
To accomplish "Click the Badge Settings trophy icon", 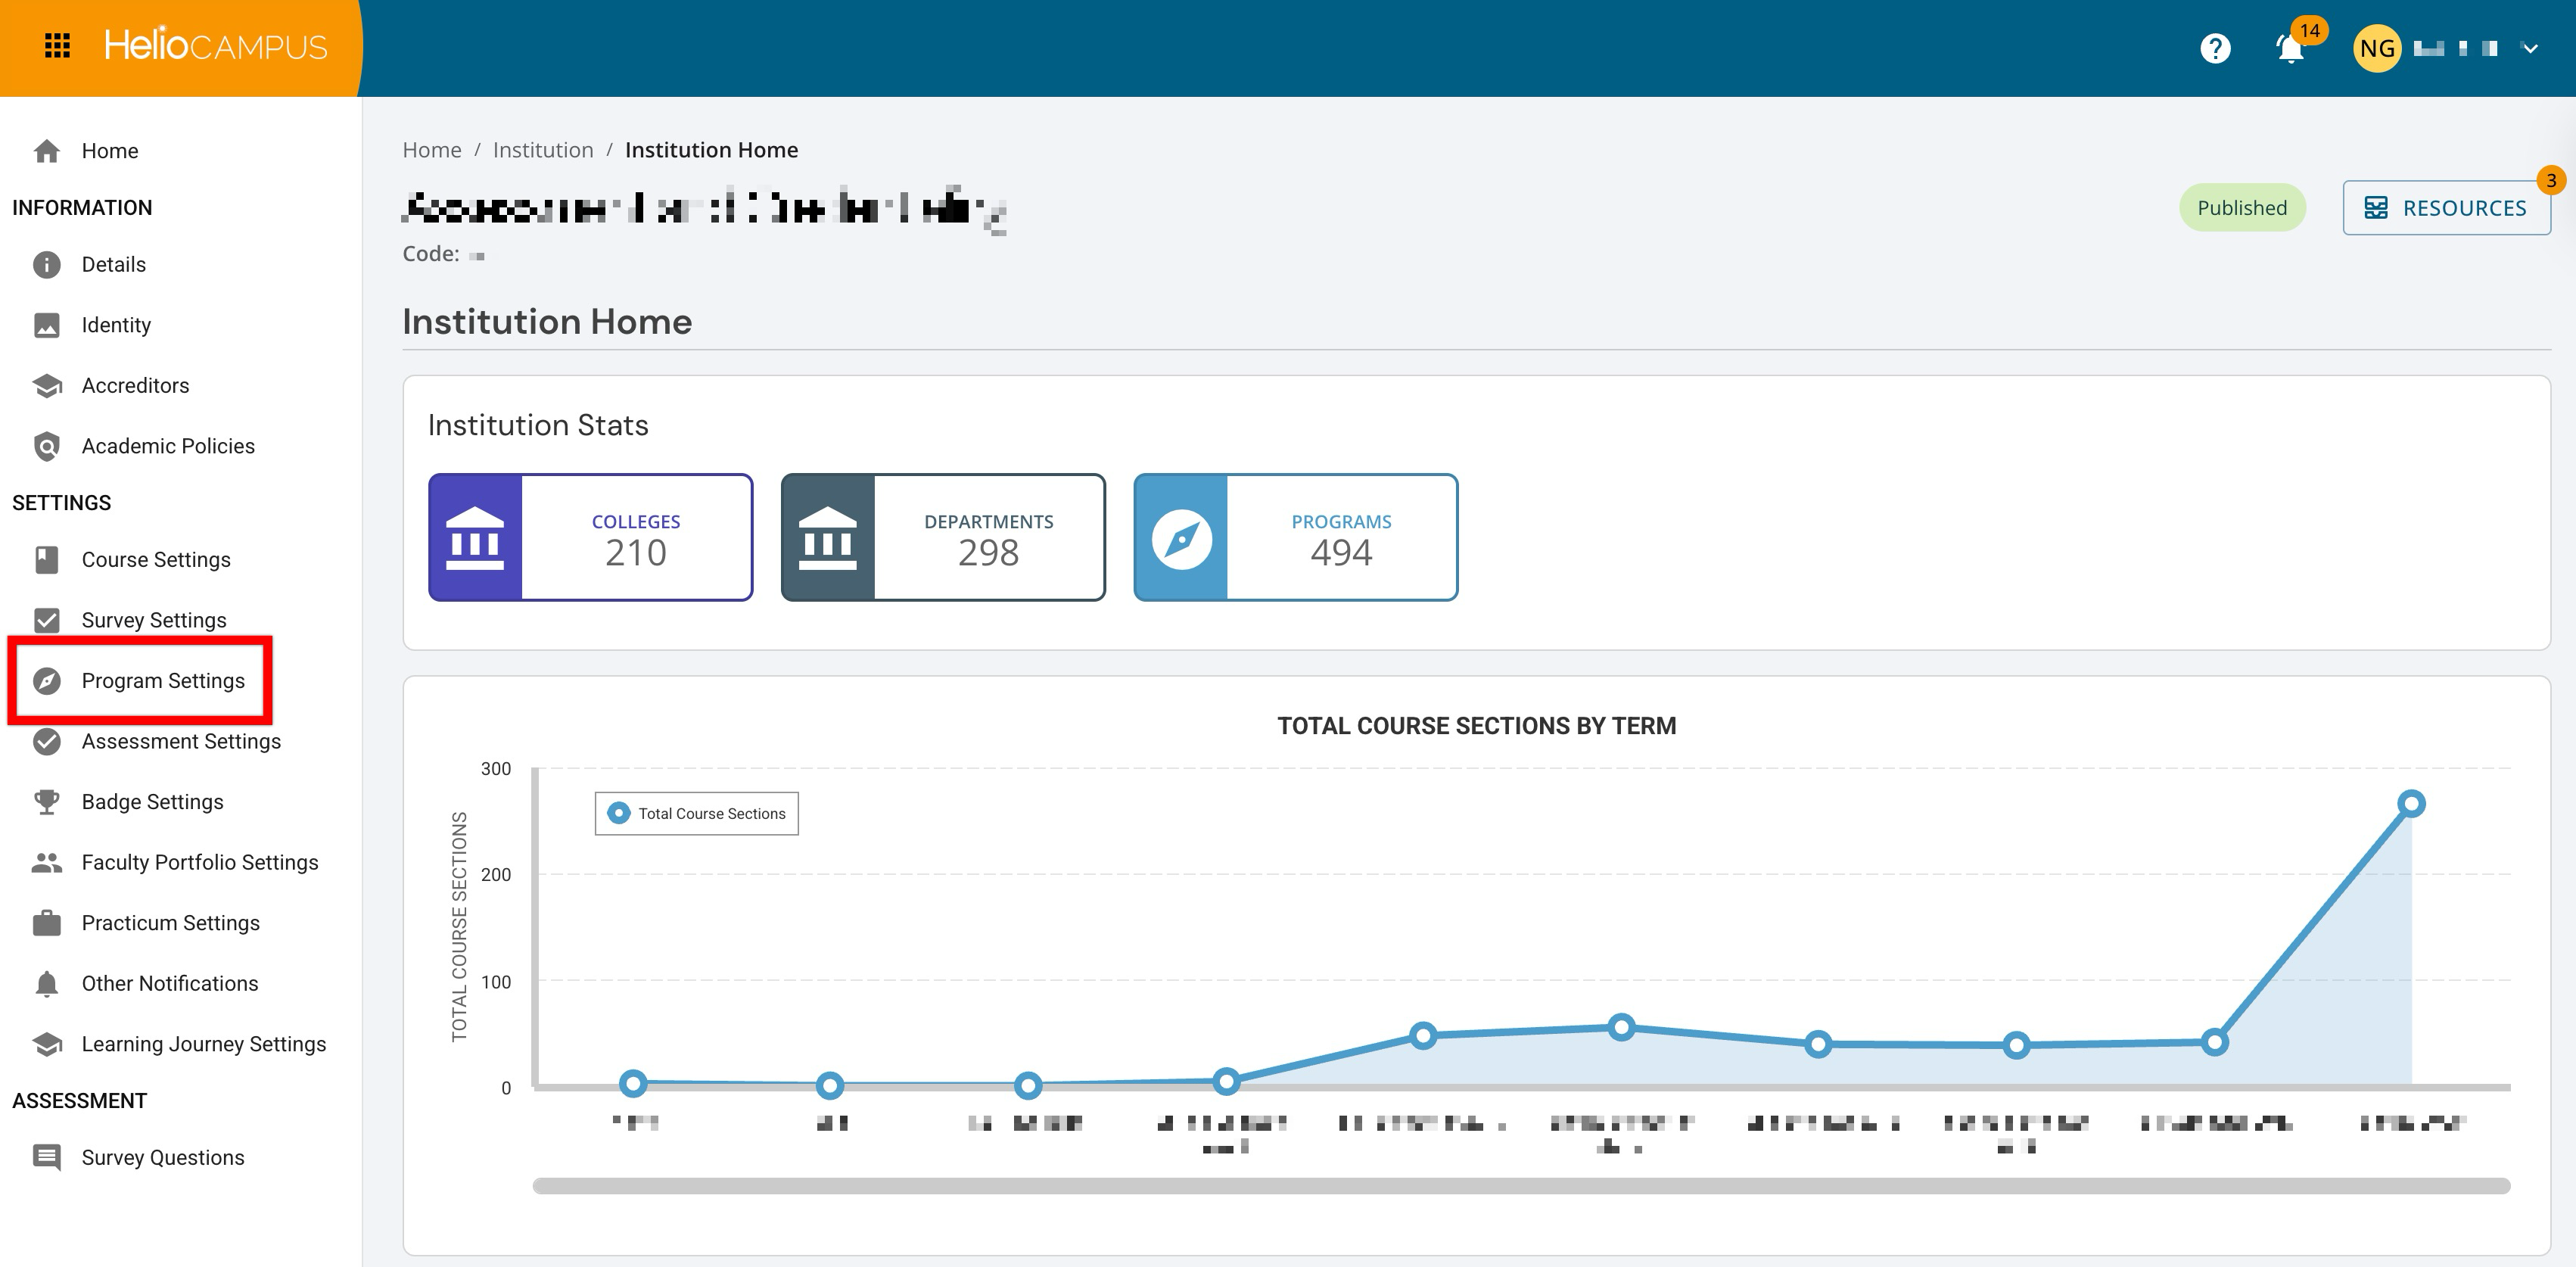I will click(x=47, y=802).
